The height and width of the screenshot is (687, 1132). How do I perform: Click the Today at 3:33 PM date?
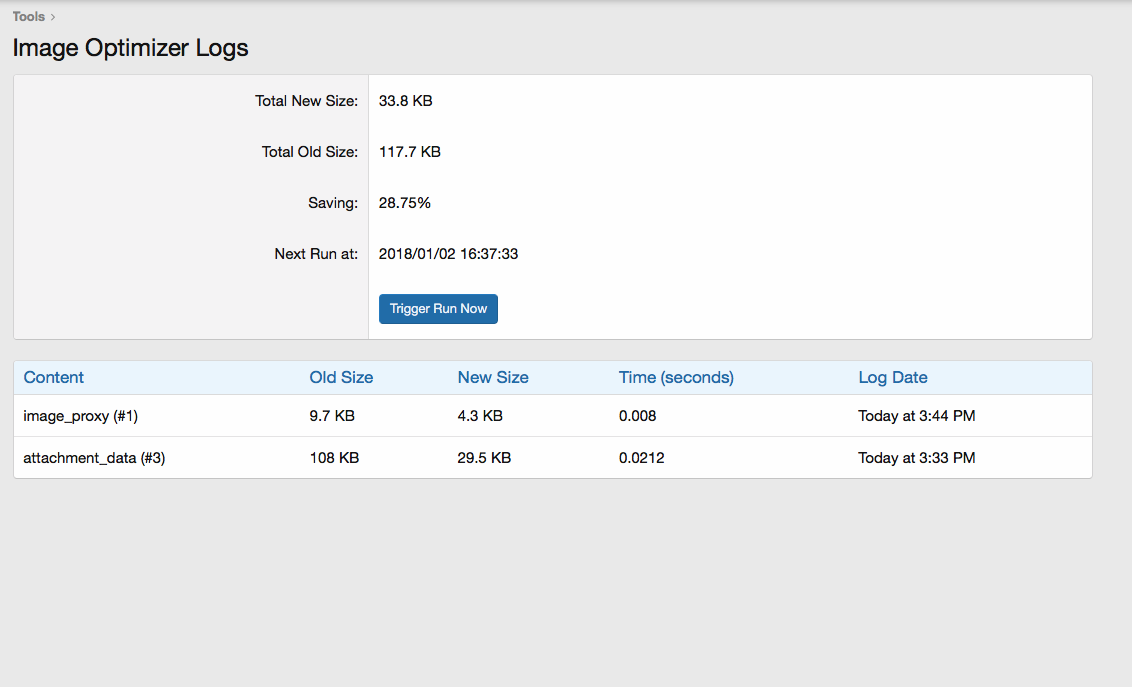pyautogui.click(x=916, y=458)
